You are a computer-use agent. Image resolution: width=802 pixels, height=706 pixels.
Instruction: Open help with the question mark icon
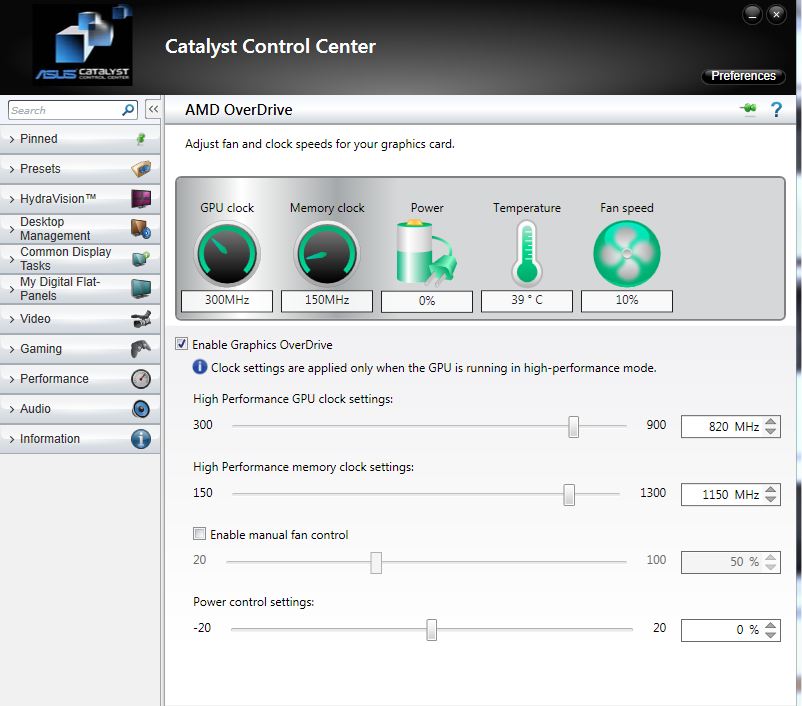(x=776, y=109)
